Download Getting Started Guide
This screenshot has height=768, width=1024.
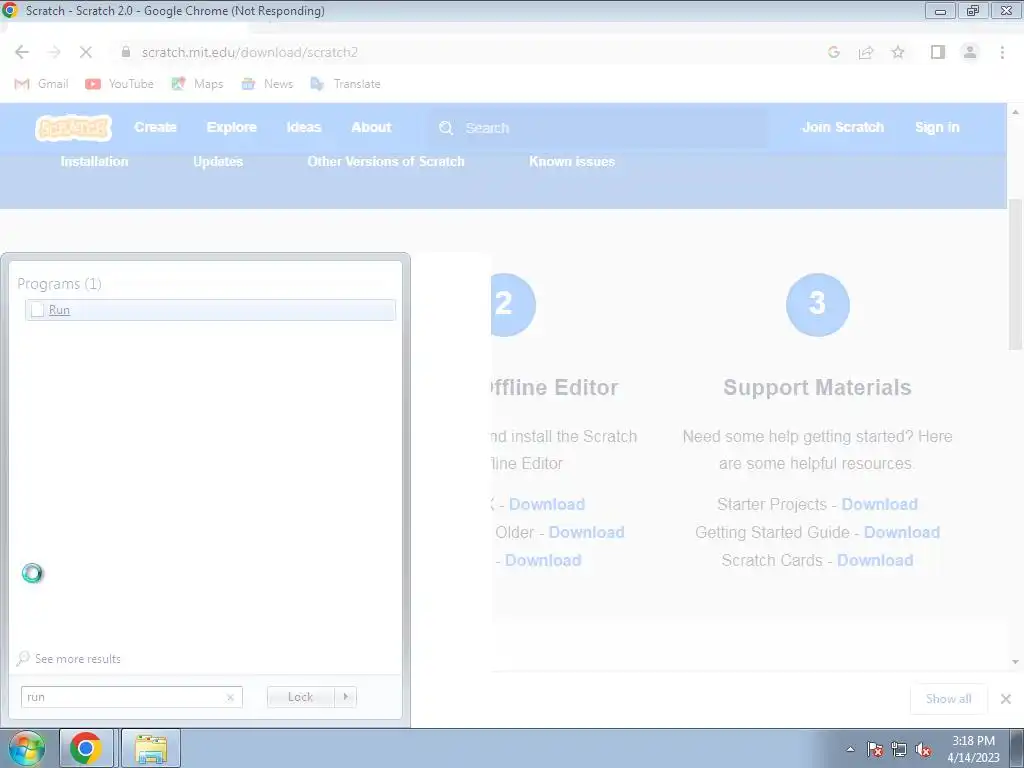(x=902, y=532)
